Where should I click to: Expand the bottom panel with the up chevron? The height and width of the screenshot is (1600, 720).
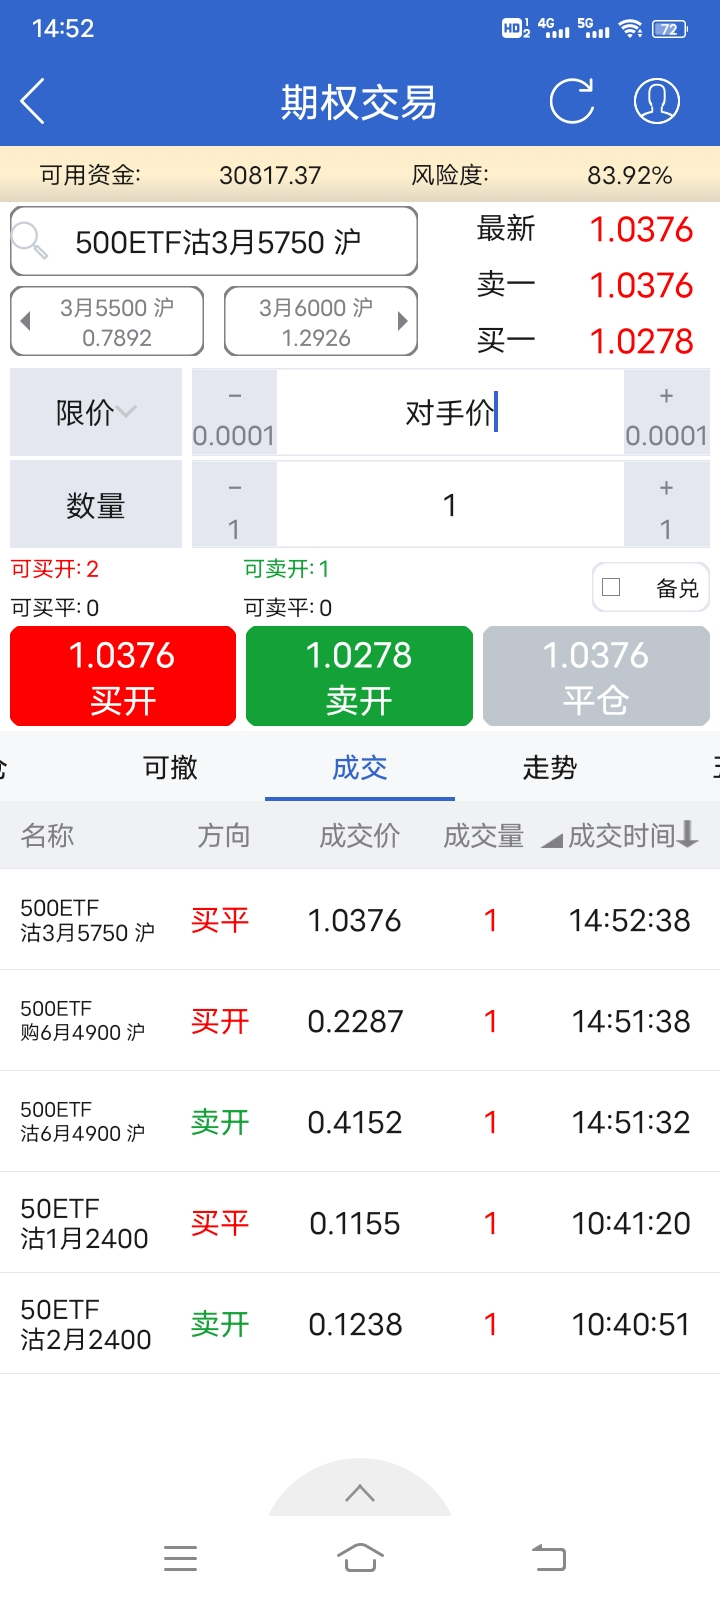coord(360,1493)
